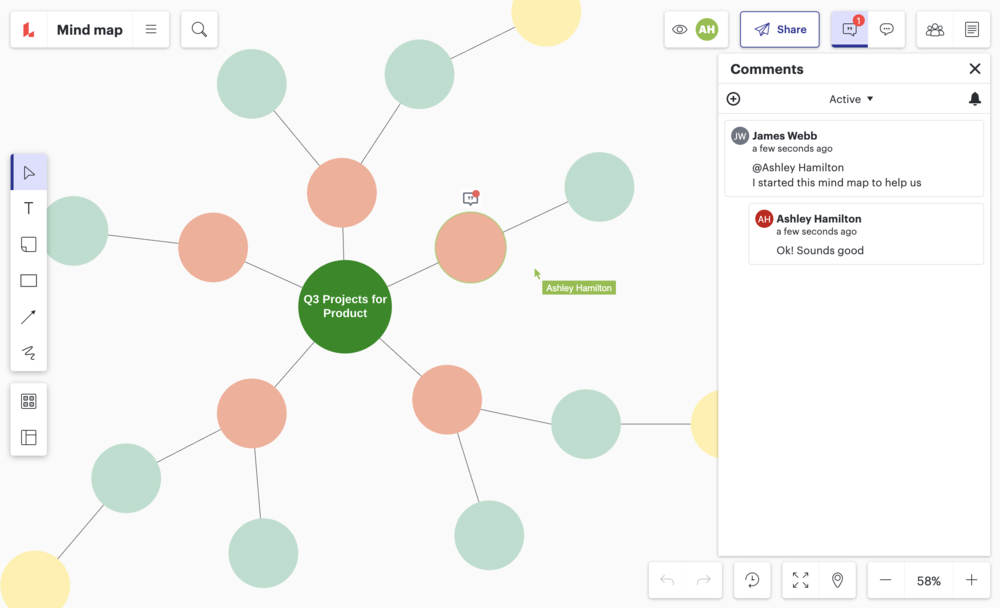Select the Line connector tool
1000x608 pixels.
coord(28,317)
